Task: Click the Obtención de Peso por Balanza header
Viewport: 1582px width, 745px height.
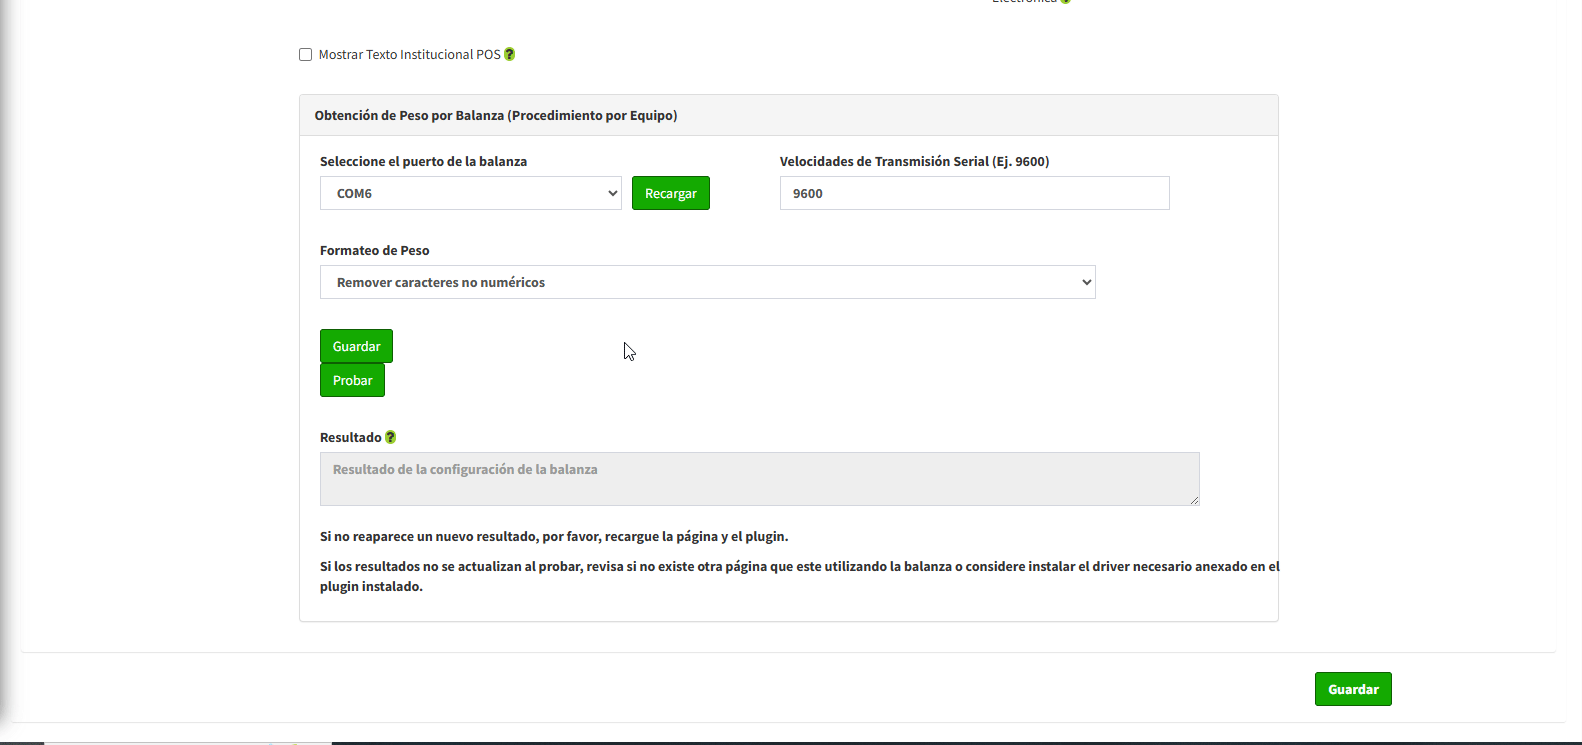Action: tap(496, 116)
